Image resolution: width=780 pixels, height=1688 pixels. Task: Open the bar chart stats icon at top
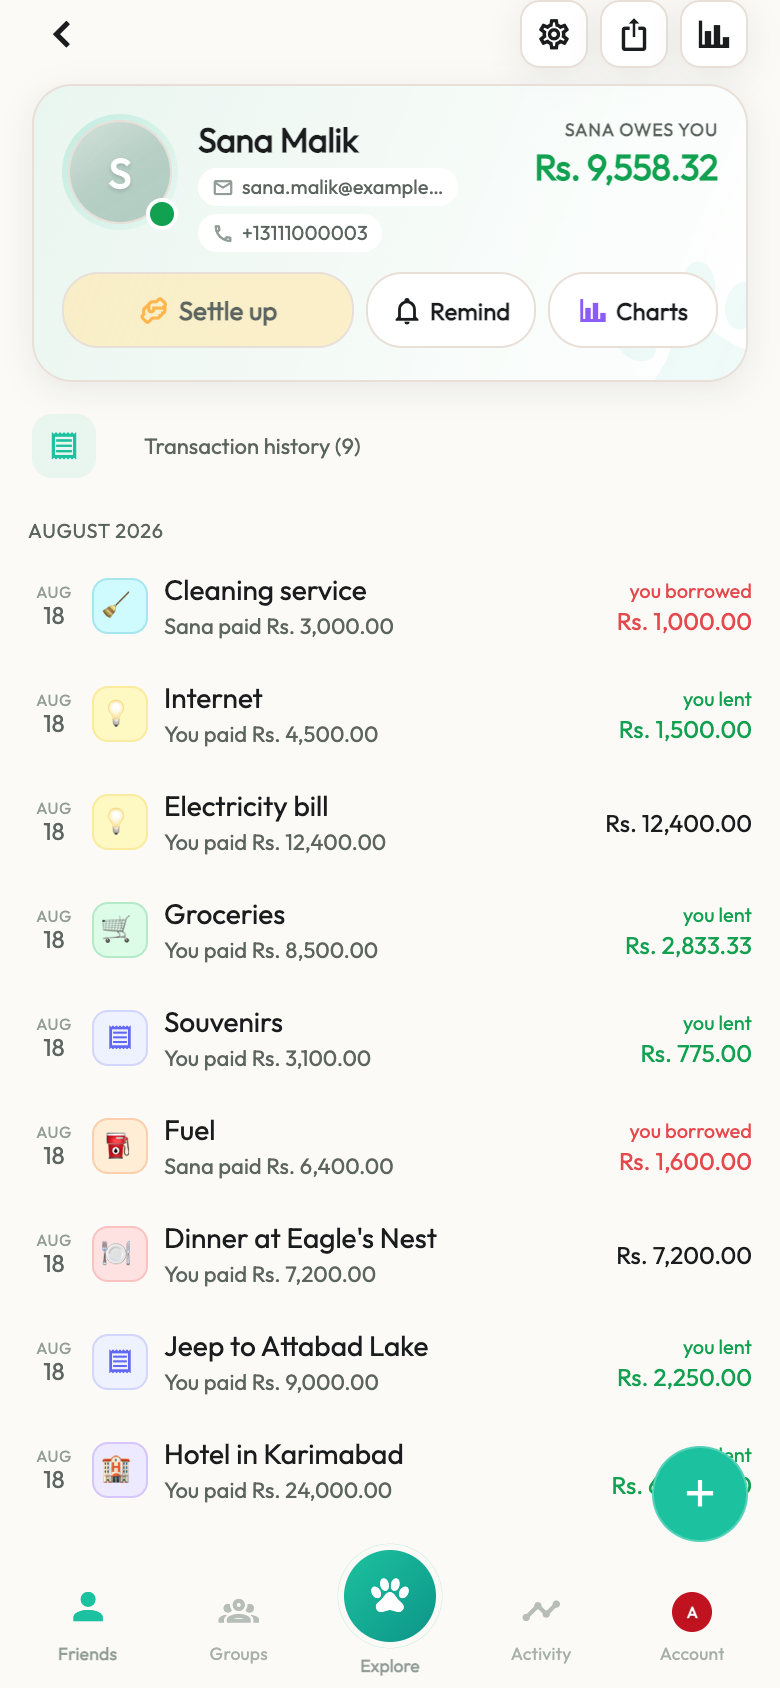point(714,34)
